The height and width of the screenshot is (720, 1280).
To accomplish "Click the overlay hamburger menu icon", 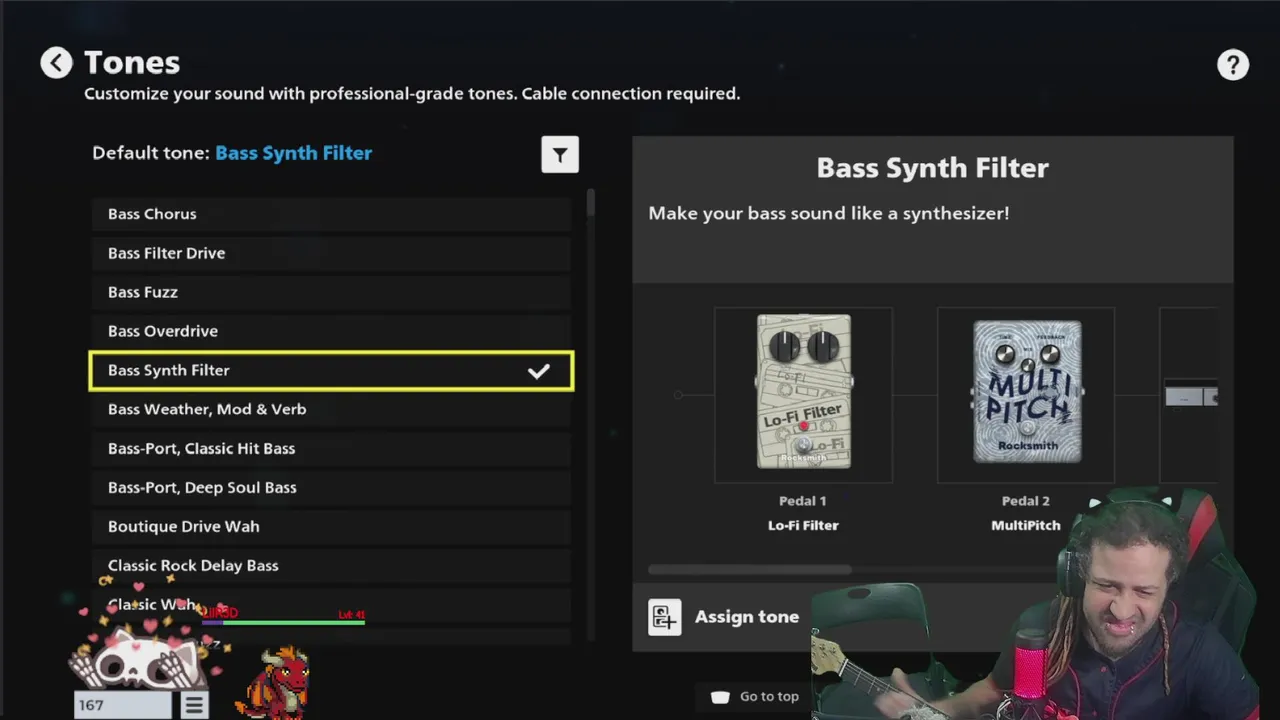I will [194, 705].
